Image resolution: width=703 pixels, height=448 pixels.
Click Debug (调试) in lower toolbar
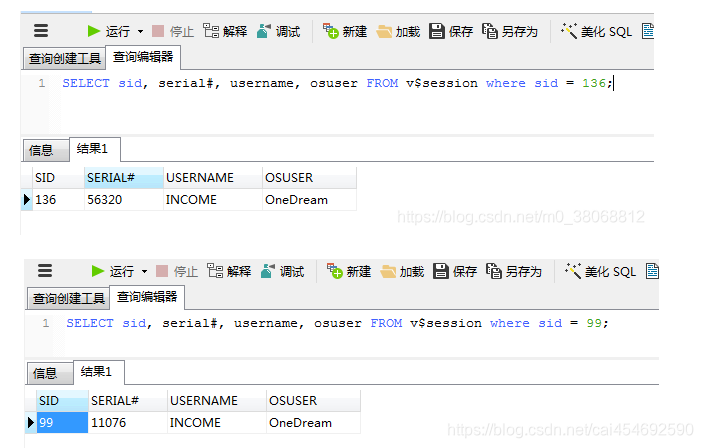[282, 271]
